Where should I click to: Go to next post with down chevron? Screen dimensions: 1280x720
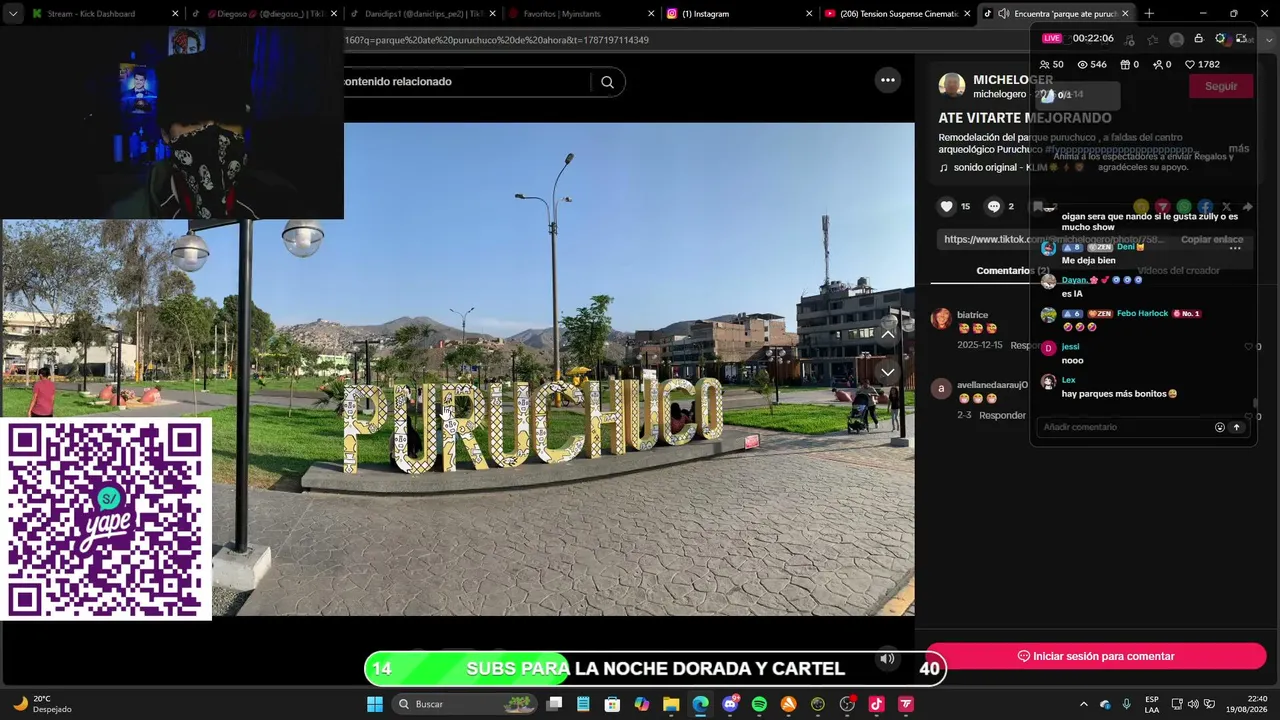887,372
